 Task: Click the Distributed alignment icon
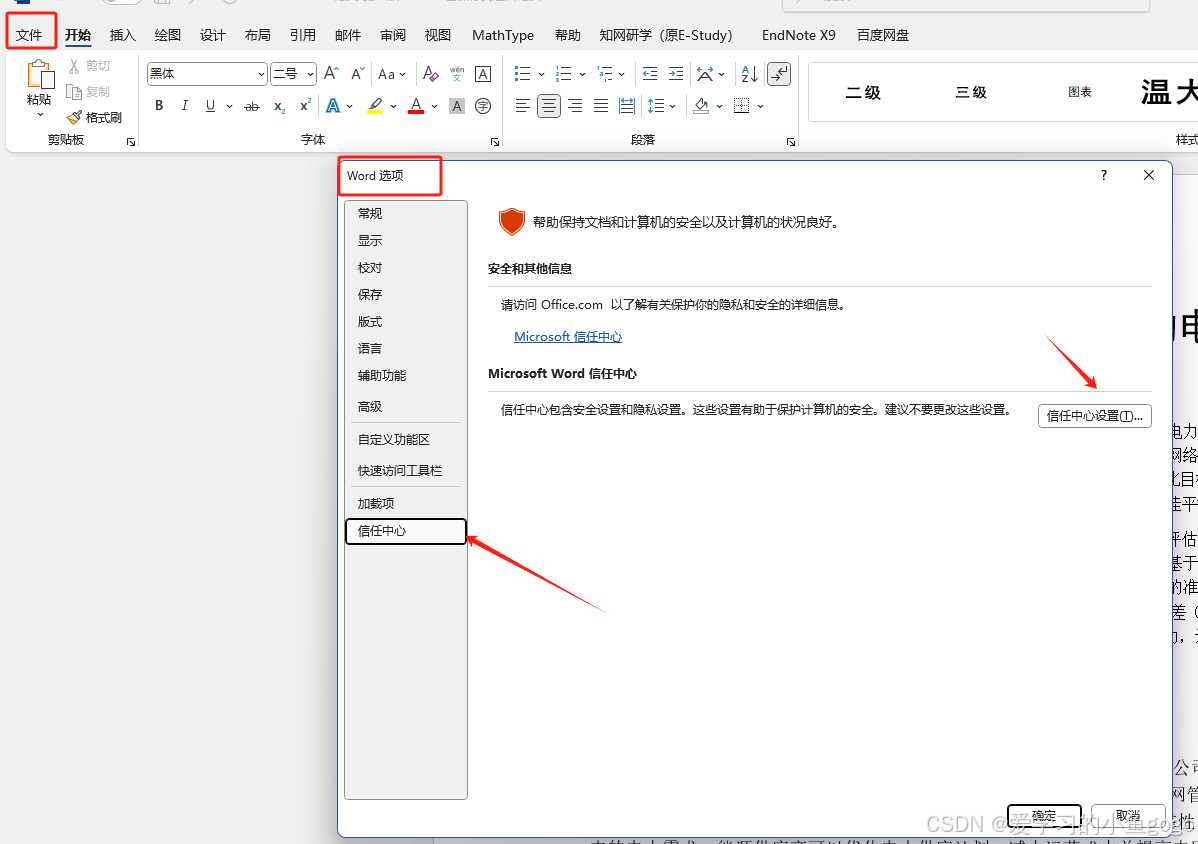pos(627,105)
